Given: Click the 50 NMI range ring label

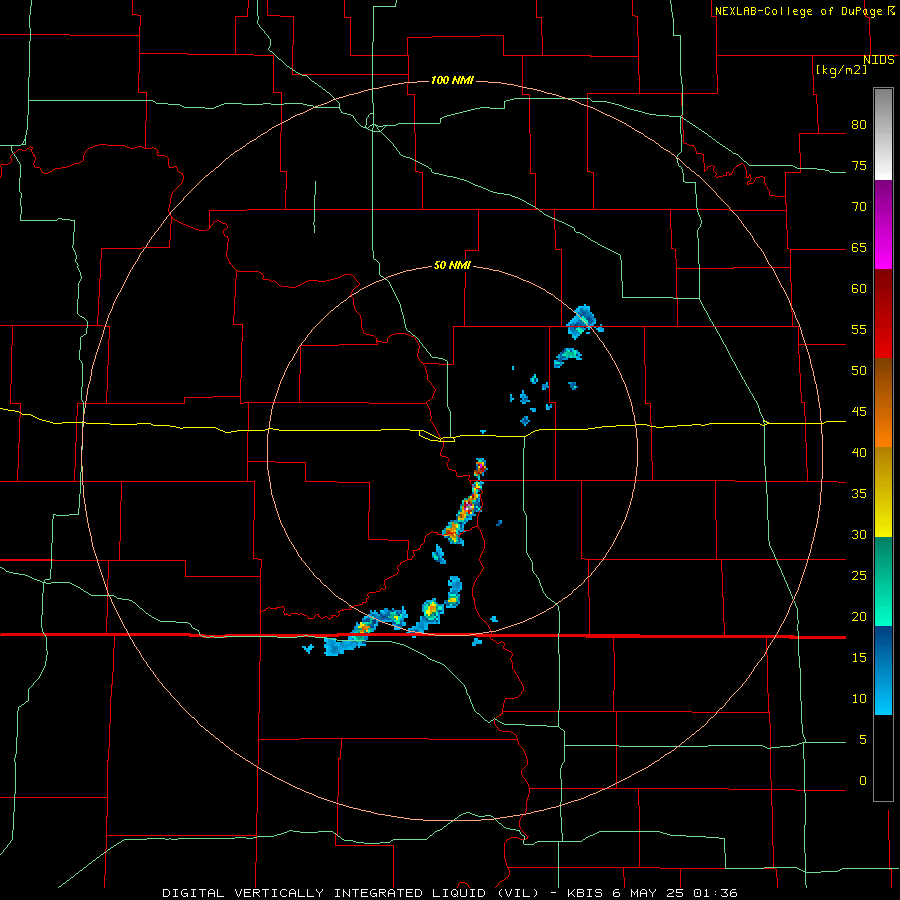Looking at the screenshot, I should click(x=452, y=265).
